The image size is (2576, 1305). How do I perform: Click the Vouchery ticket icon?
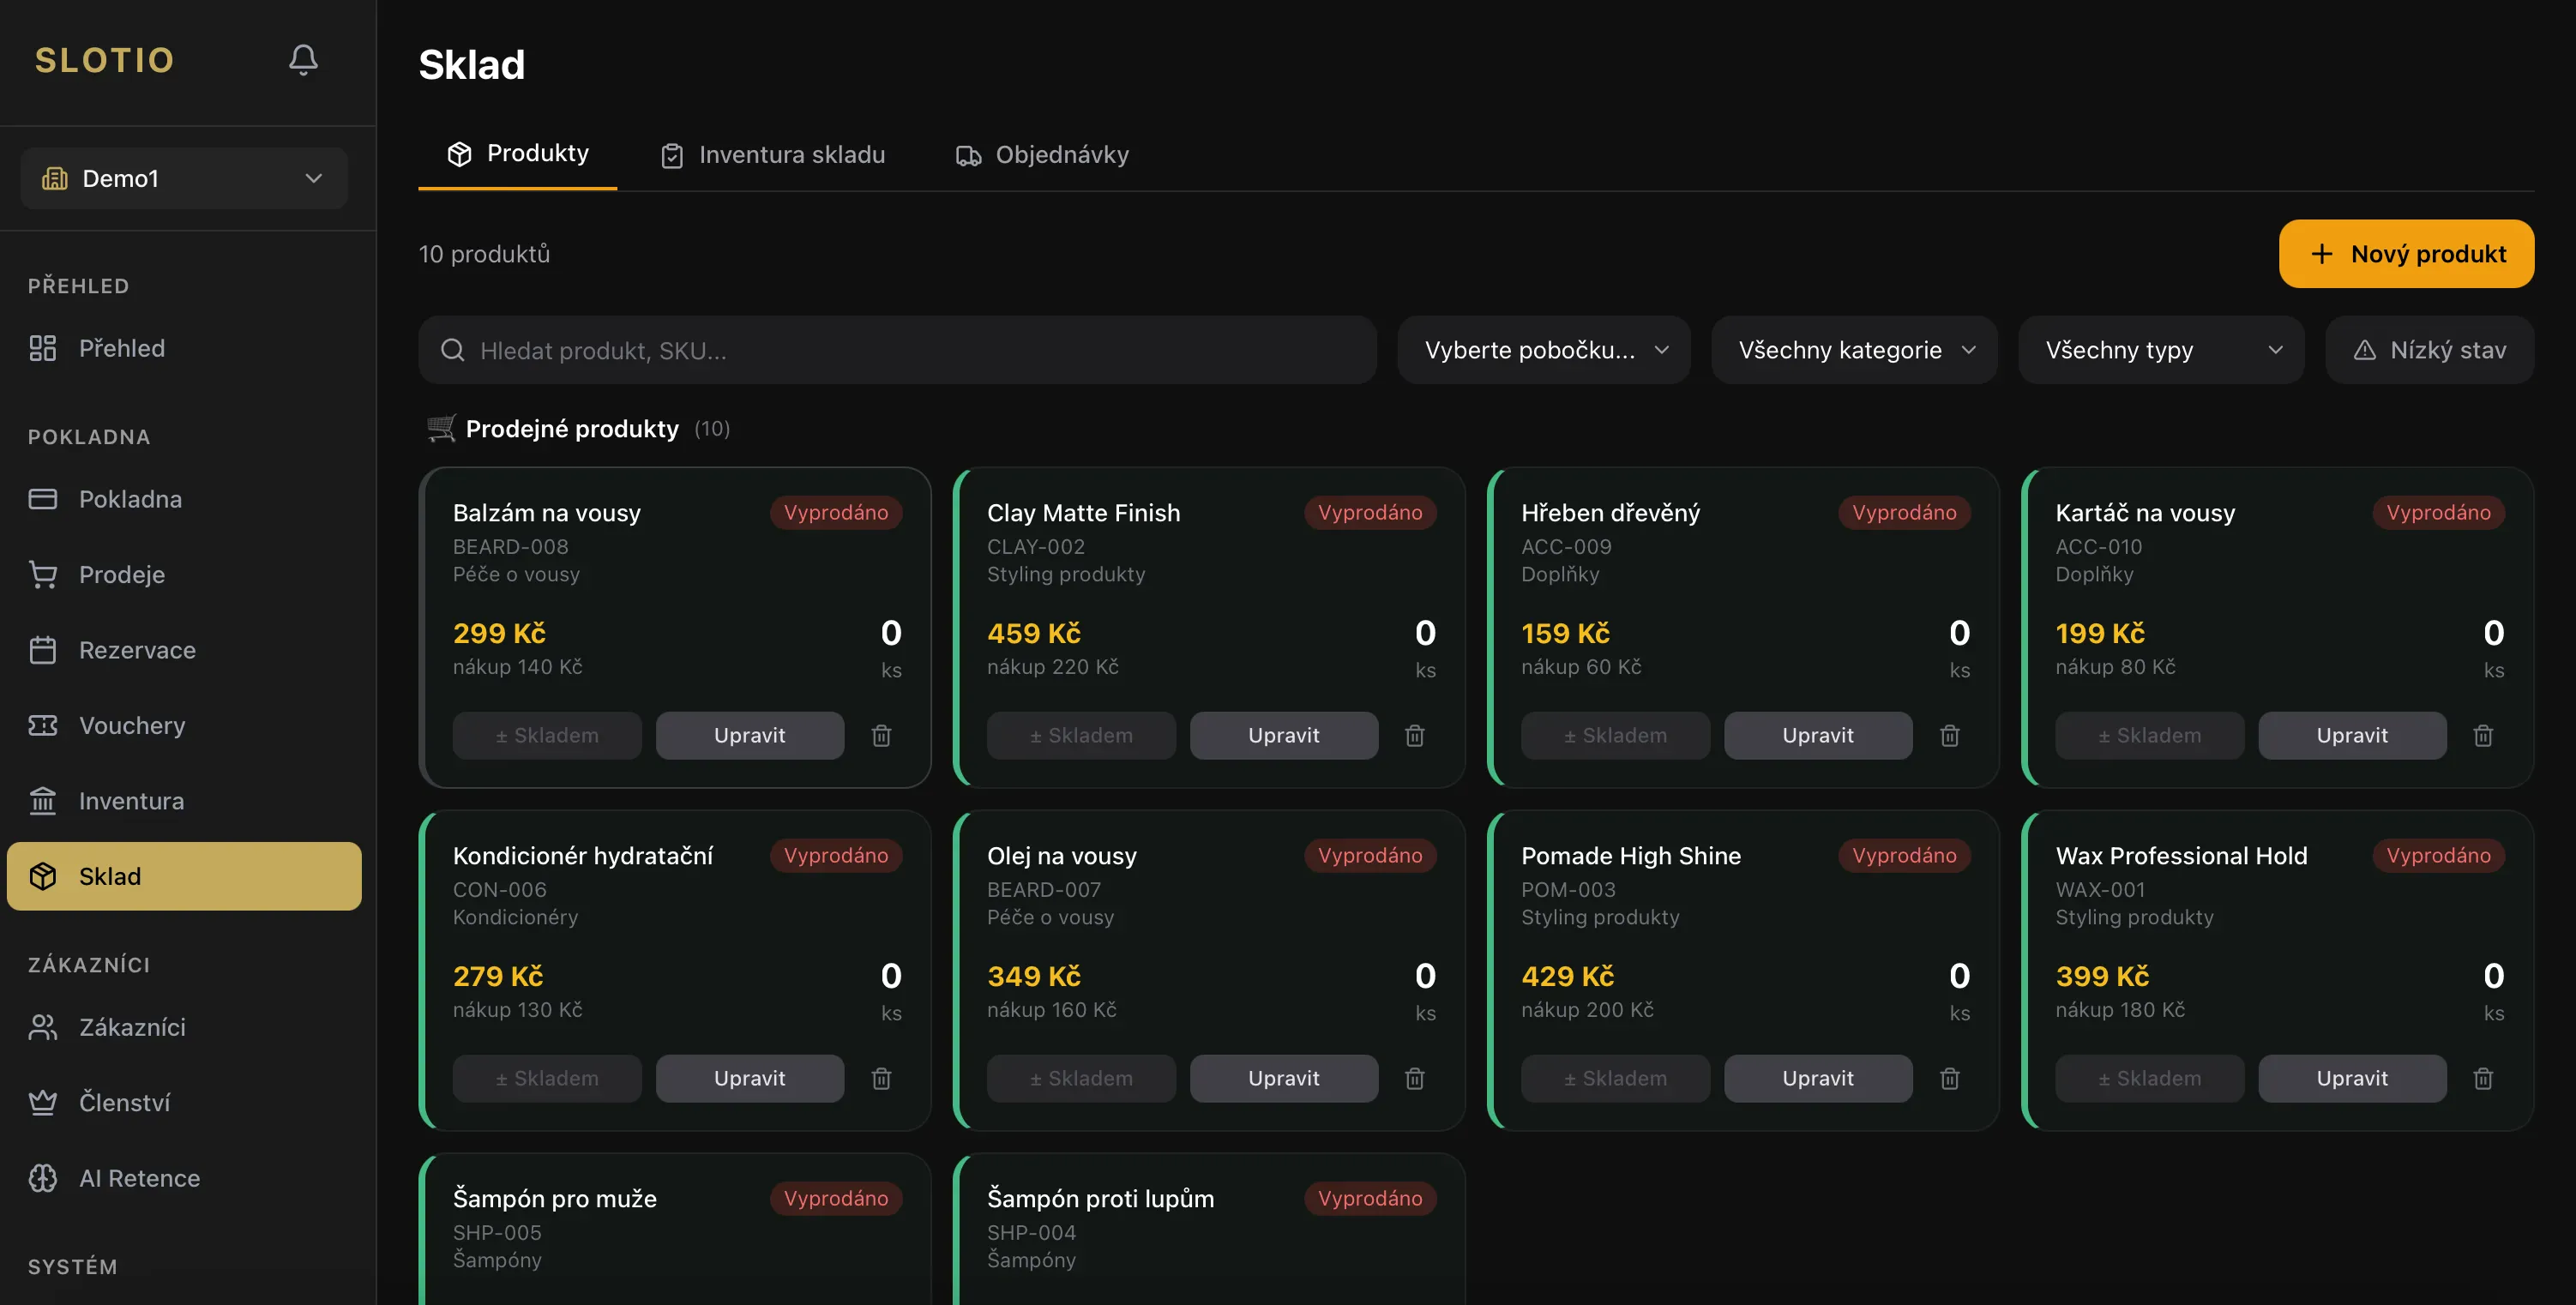pyautogui.click(x=43, y=725)
